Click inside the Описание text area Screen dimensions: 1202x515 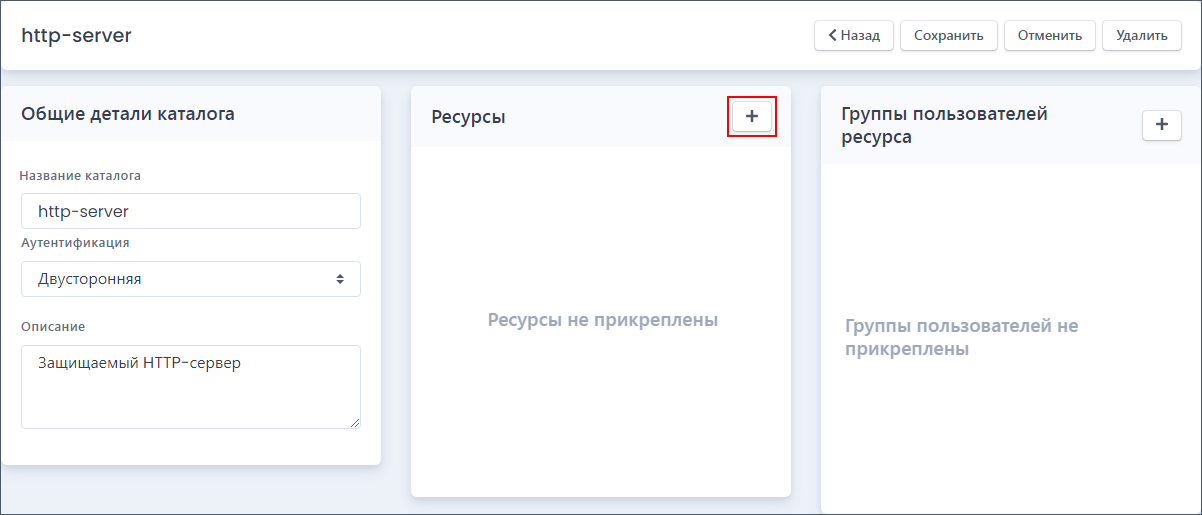(x=191, y=387)
